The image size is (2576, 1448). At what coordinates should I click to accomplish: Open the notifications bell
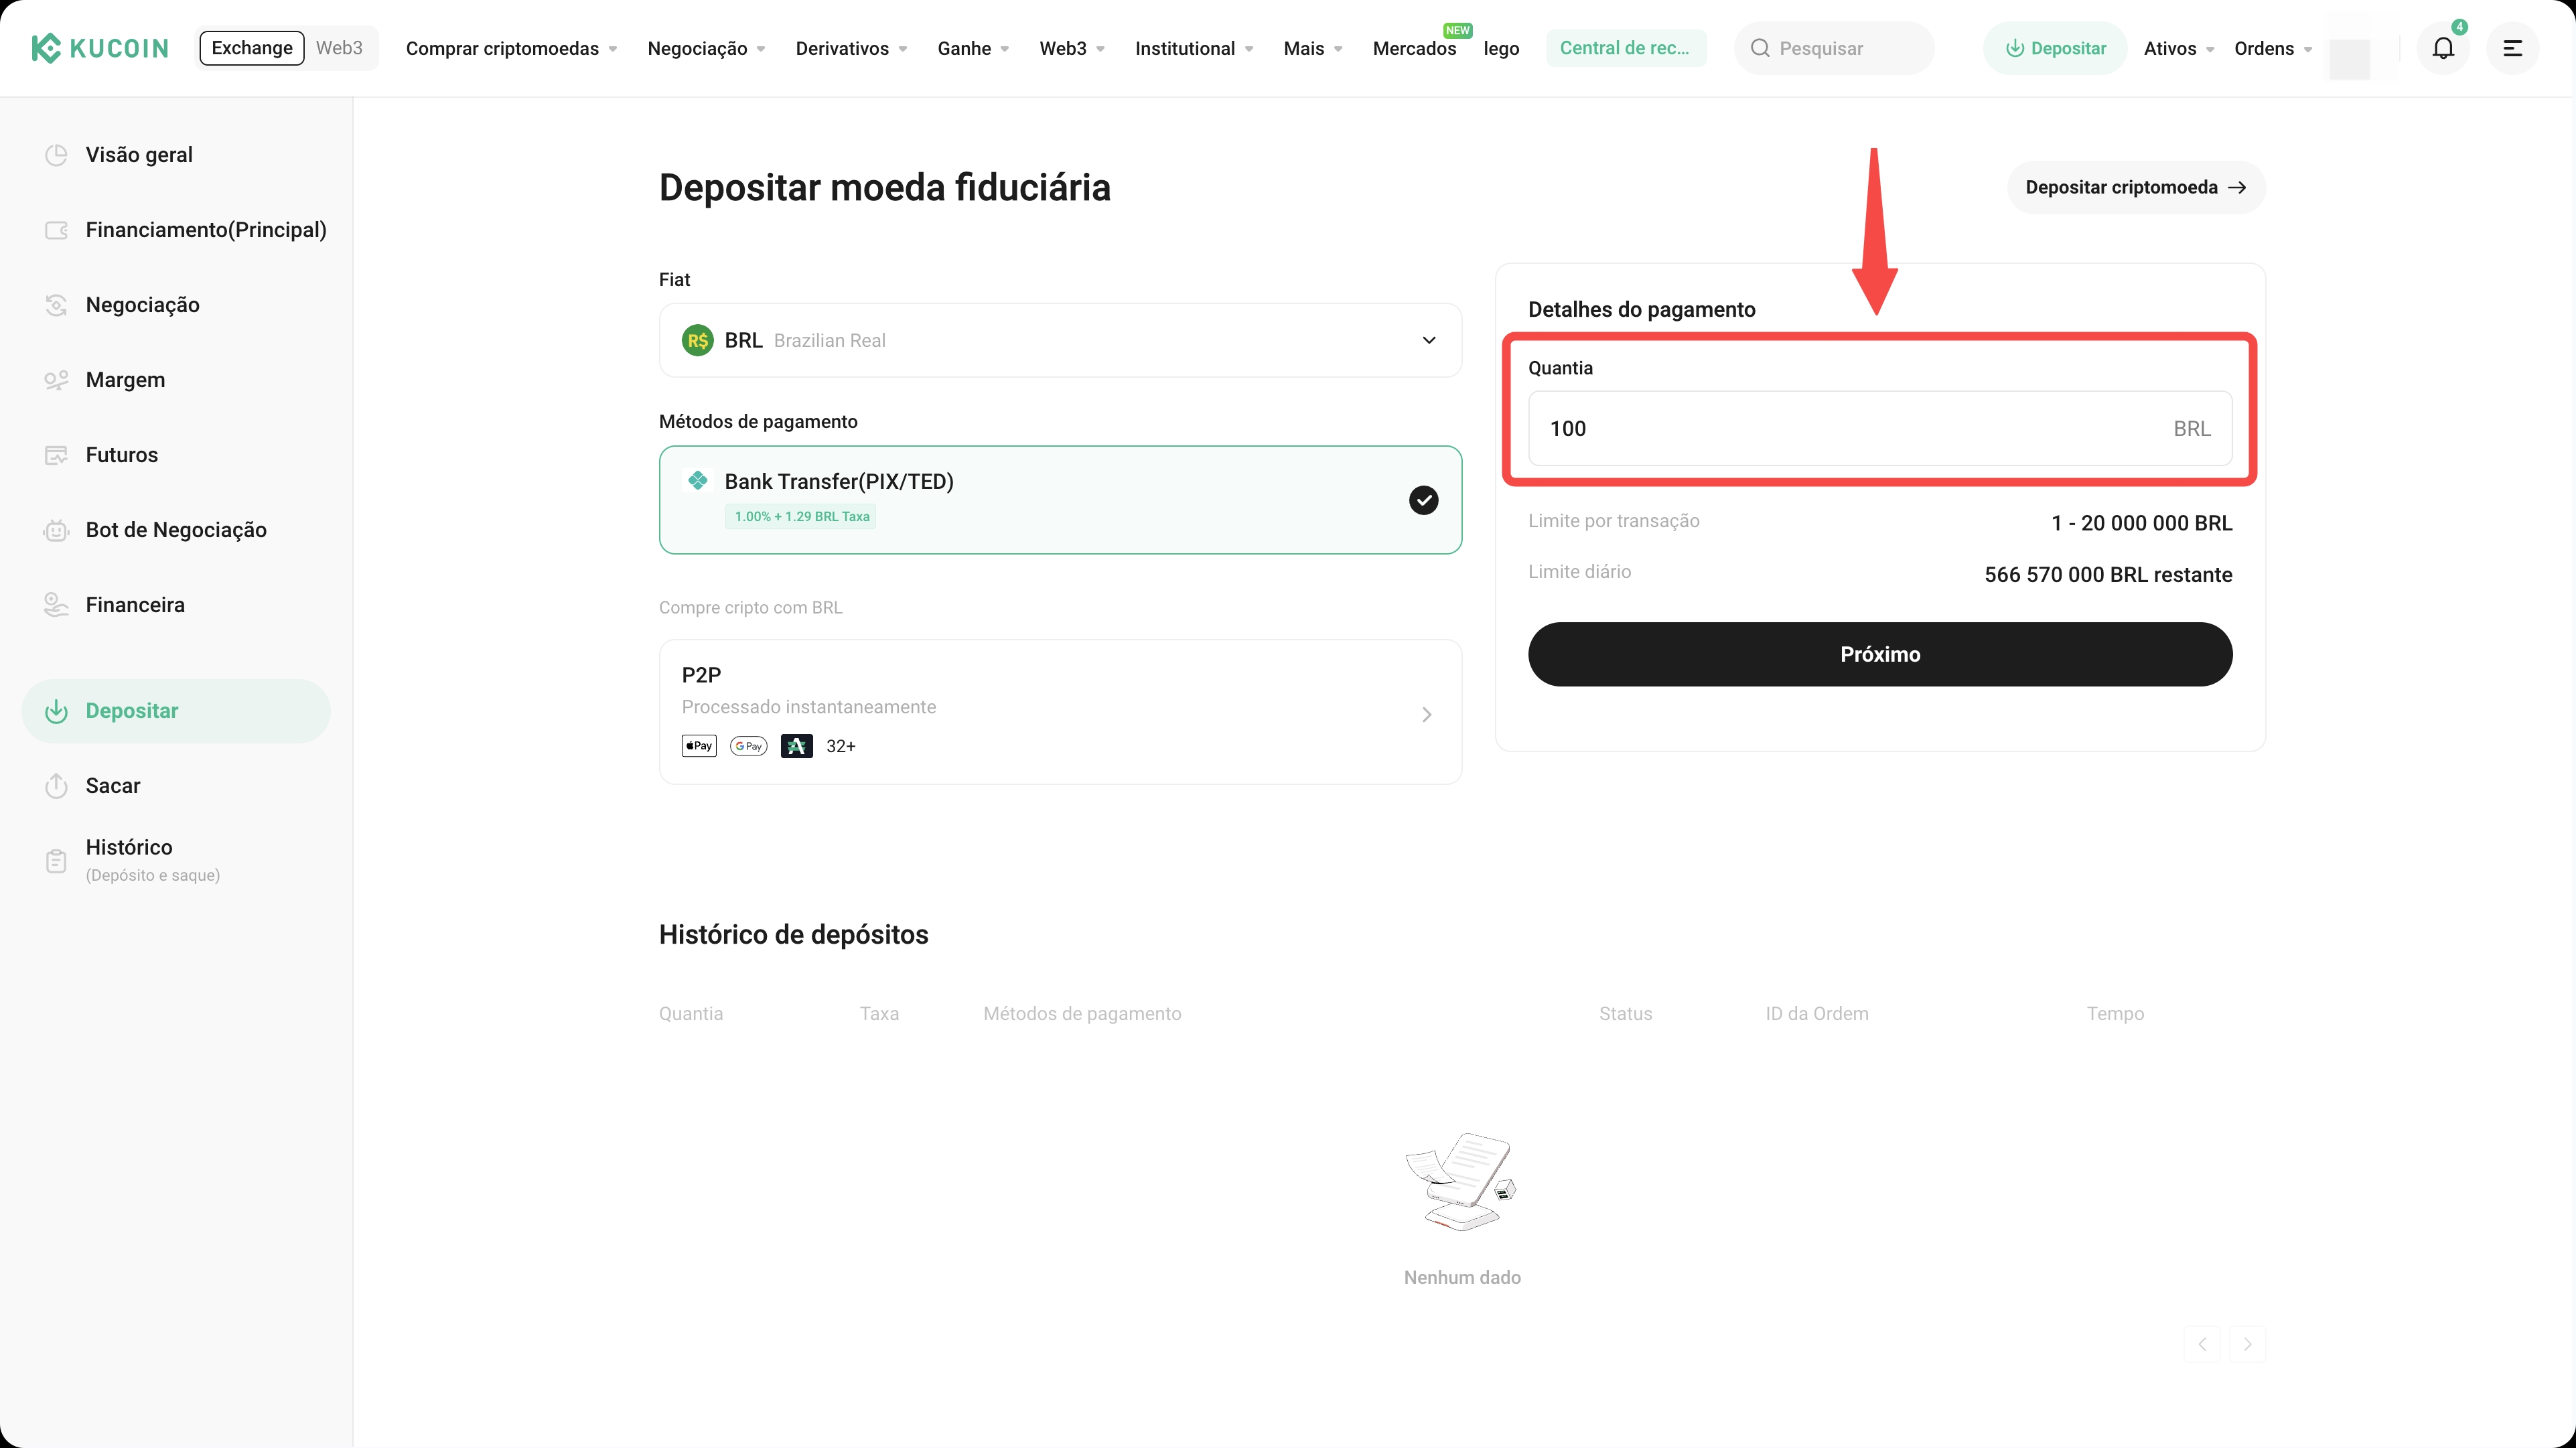pos(2442,48)
